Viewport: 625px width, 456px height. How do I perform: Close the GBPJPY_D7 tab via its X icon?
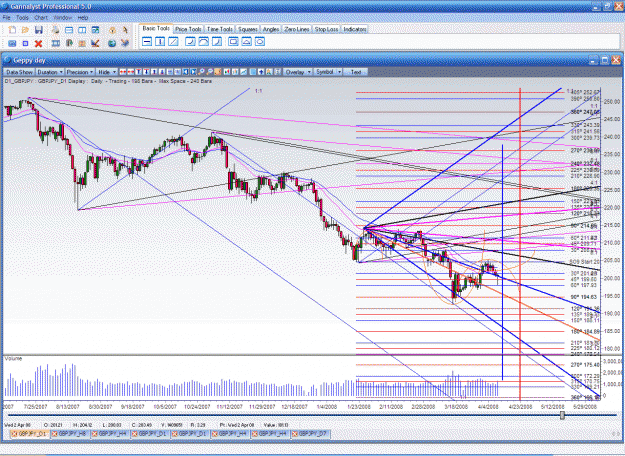coord(295,434)
